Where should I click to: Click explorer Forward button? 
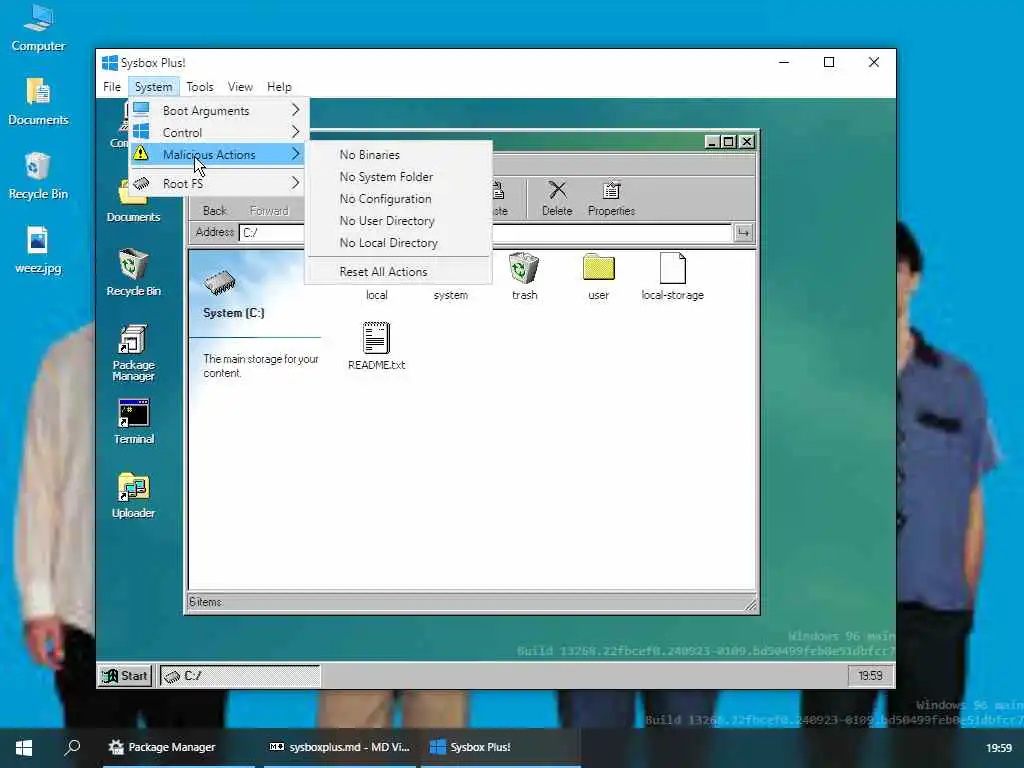pyautogui.click(x=269, y=210)
